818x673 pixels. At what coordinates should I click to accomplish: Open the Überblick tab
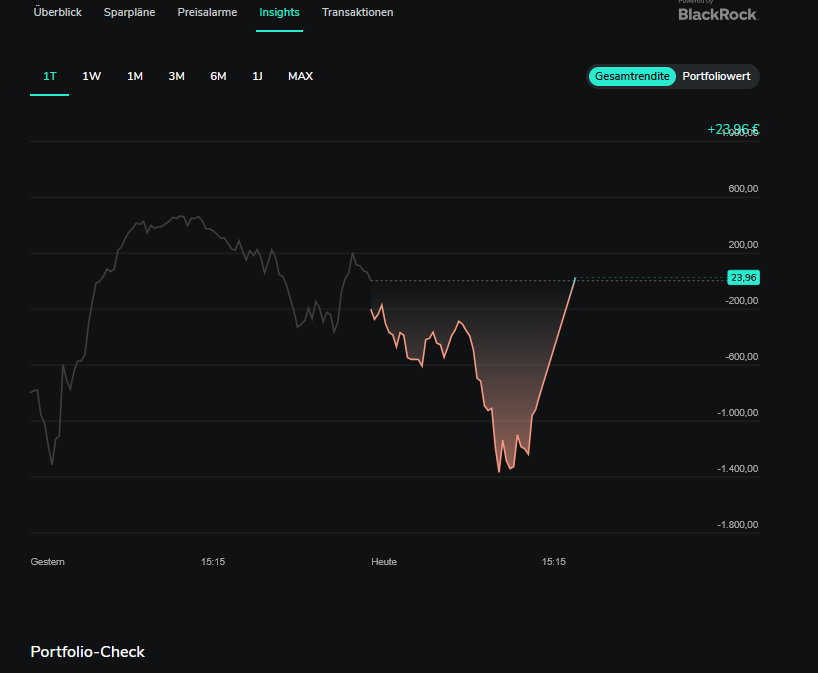(x=58, y=13)
